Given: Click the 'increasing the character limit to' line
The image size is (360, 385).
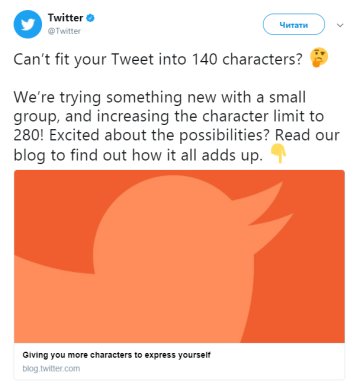Looking at the screenshot, I should click(x=169, y=116).
